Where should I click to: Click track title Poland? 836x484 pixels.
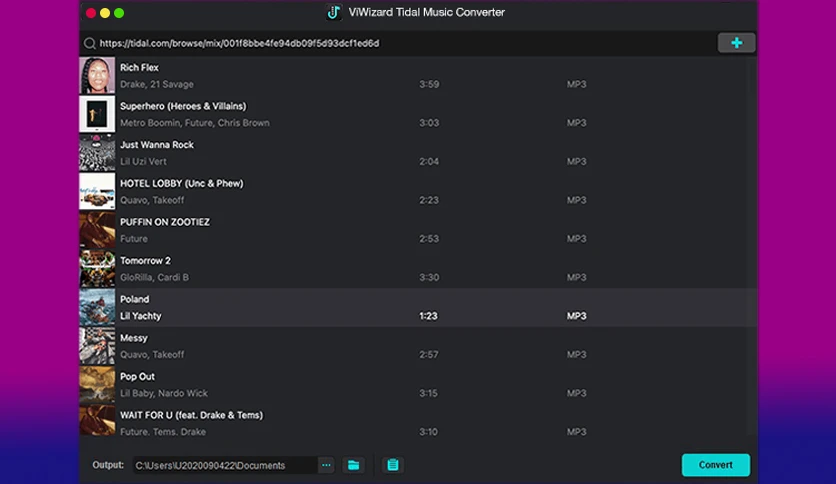click(135, 300)
